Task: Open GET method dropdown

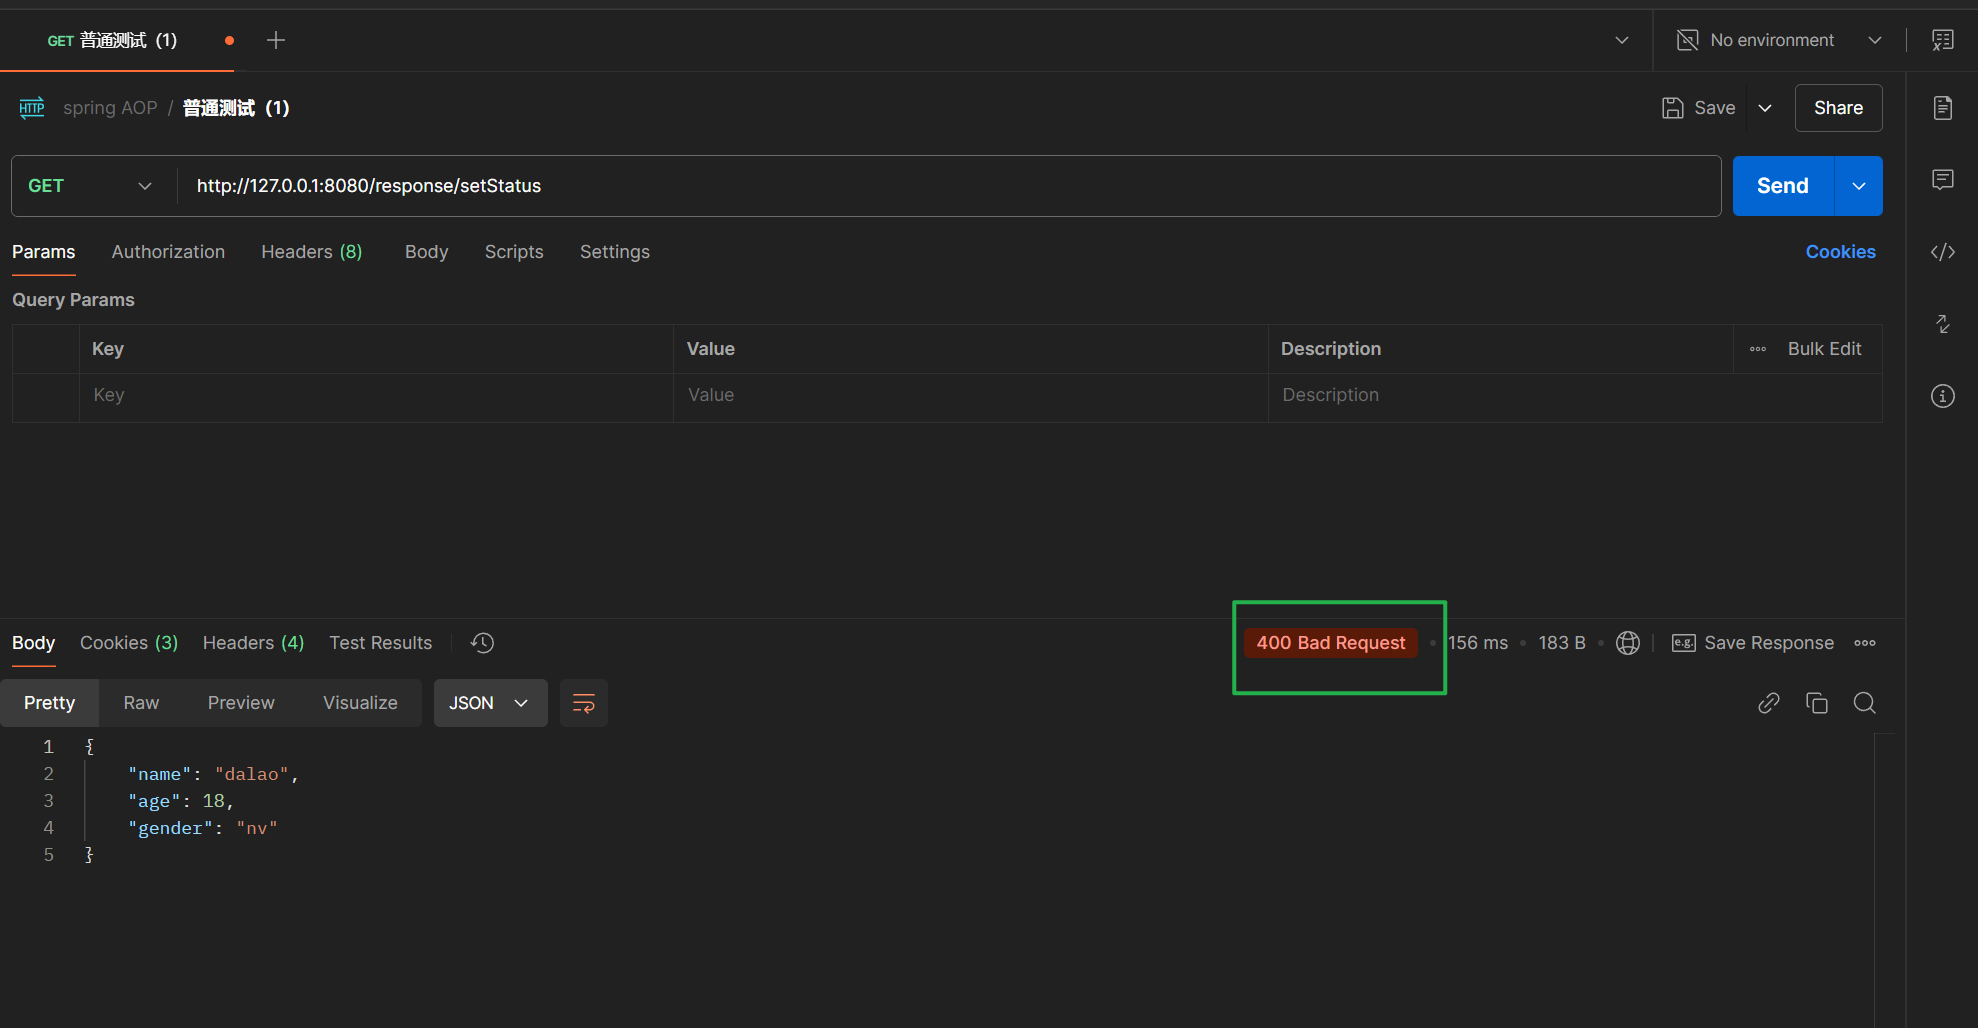Action: 90,186
